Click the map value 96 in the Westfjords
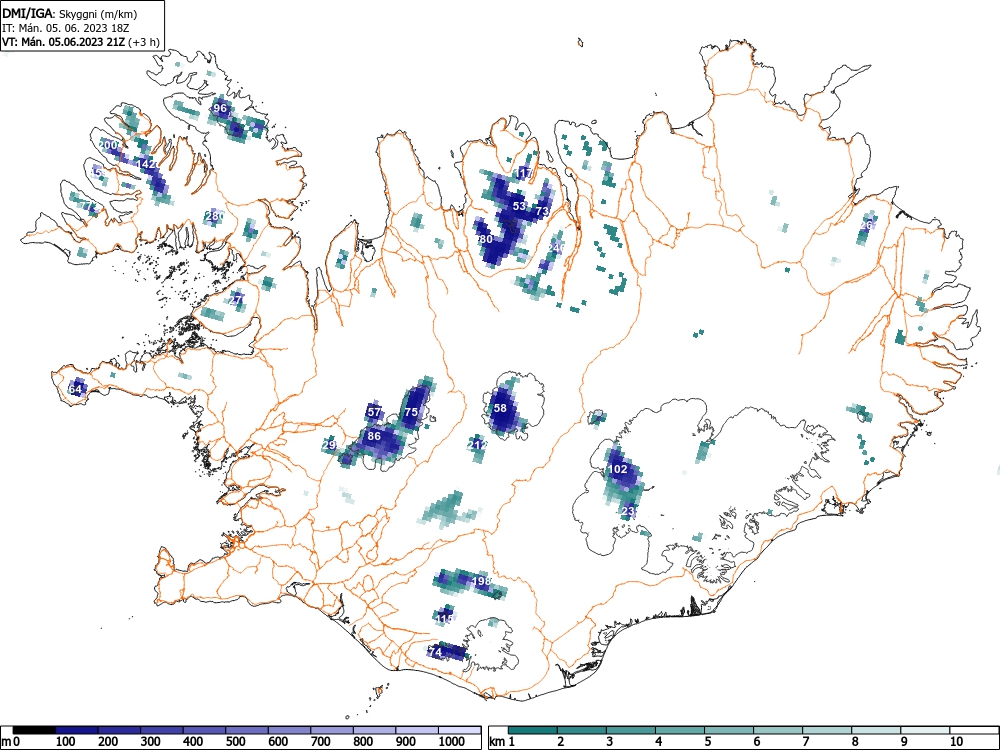Viewport: 1000px width, 750px height. coord(220,108)
